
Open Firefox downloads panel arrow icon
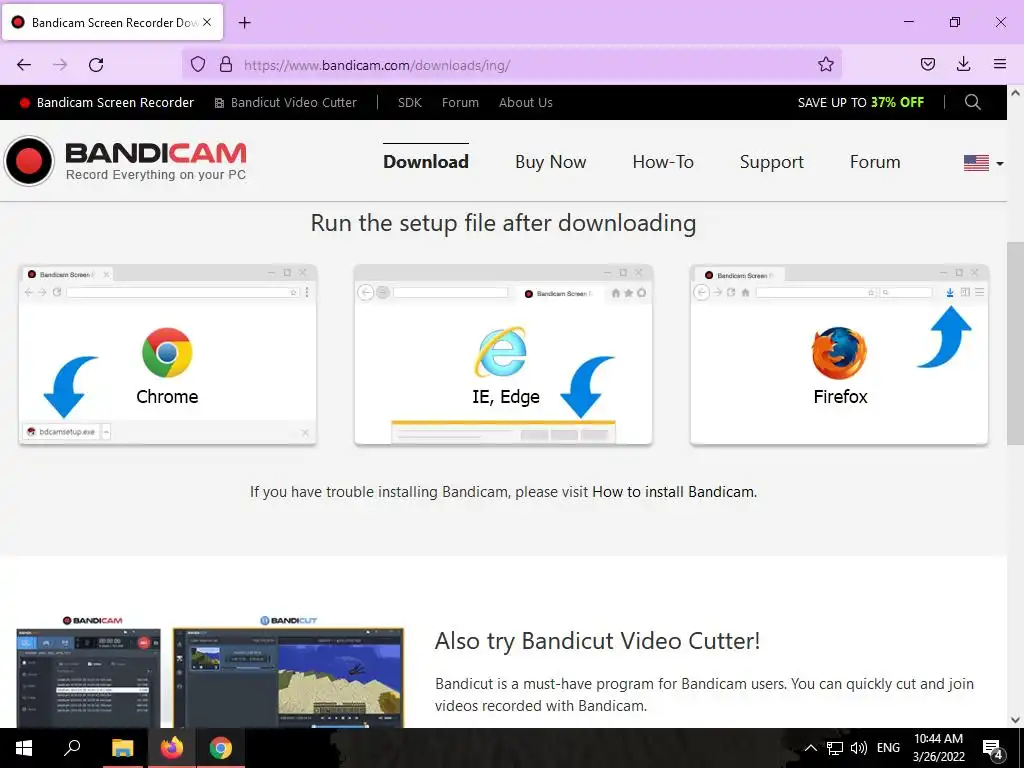coord(963,64)
